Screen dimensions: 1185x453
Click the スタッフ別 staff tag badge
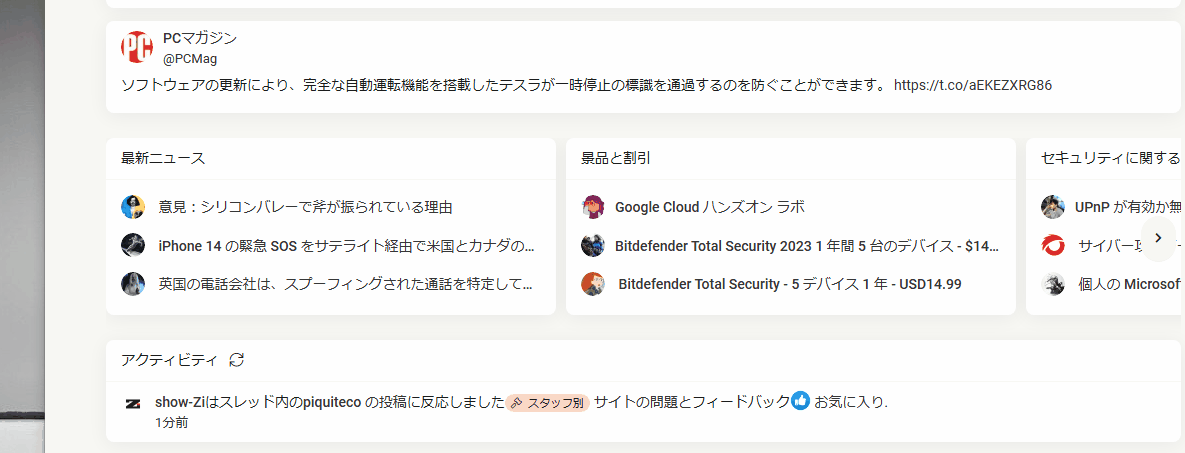click(548, 403)
